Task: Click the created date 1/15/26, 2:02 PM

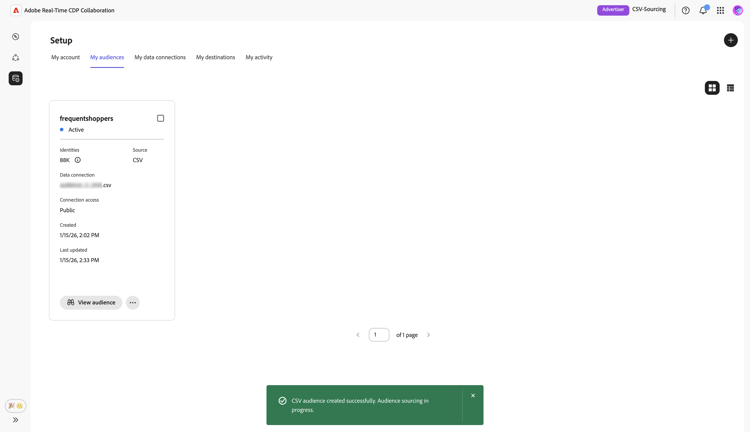Action: coord(79,235)
